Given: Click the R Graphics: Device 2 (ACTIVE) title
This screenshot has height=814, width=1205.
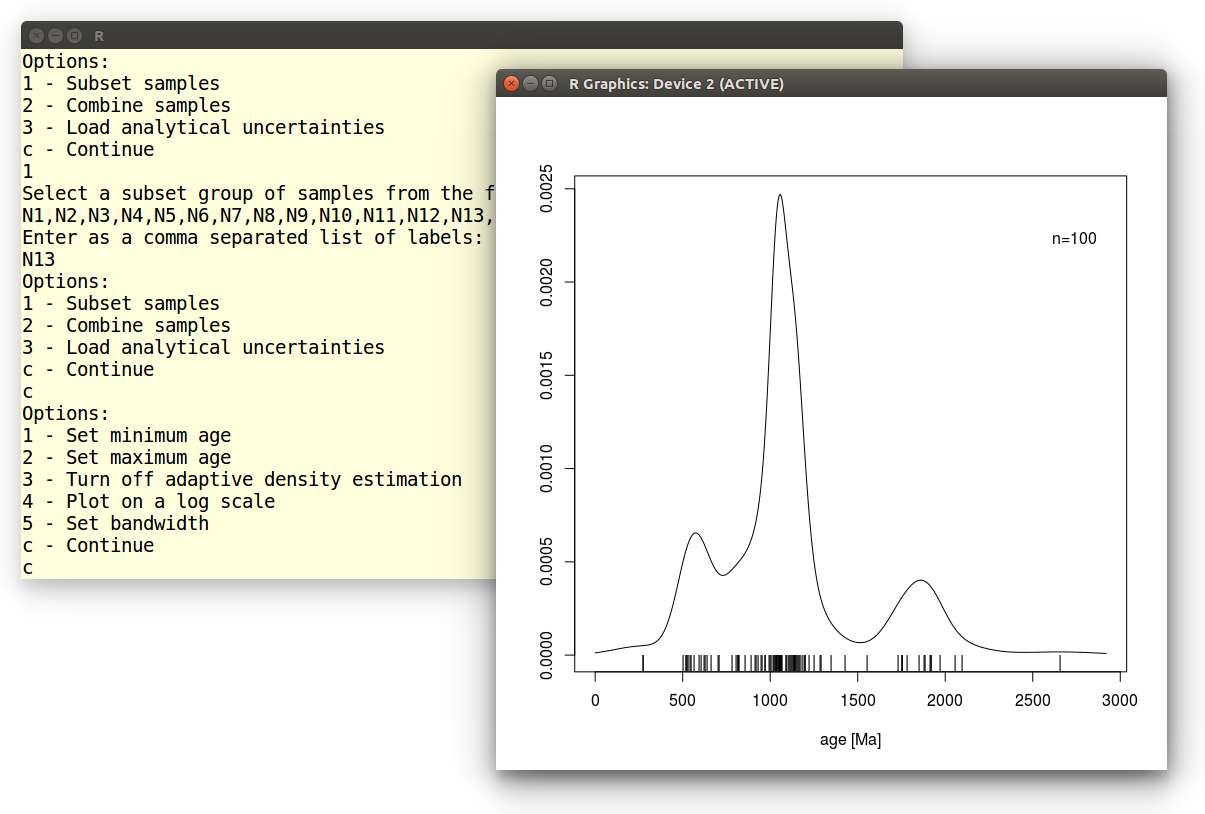Looking at the screenshot, I should coord(676,84).
